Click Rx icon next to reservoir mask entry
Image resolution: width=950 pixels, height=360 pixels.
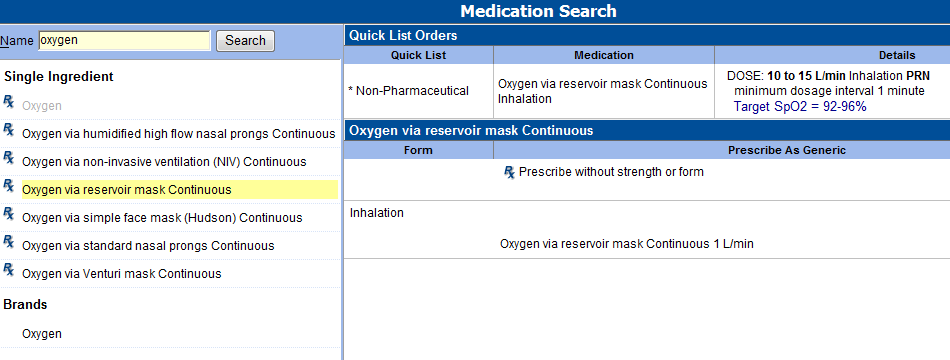(x=8, y=185)
